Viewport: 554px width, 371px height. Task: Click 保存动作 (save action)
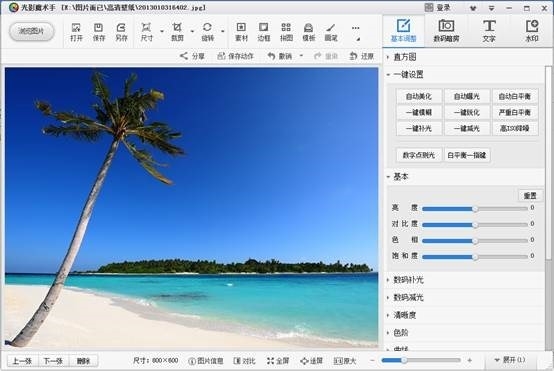[235, 56]
